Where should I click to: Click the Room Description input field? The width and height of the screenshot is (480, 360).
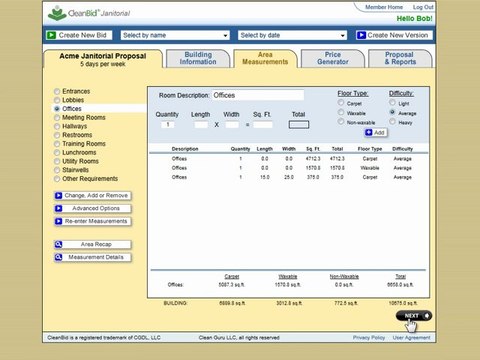click(258, 95)
